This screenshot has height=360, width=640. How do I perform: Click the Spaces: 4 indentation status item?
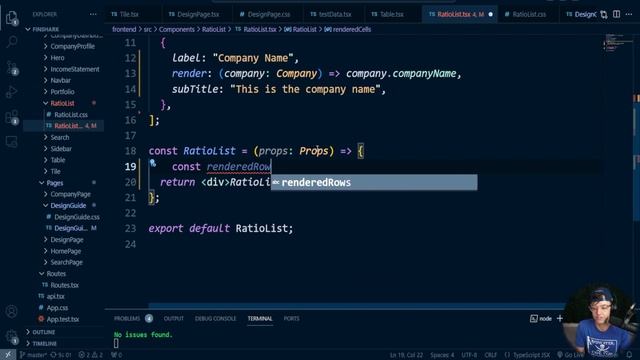(442, 355)
